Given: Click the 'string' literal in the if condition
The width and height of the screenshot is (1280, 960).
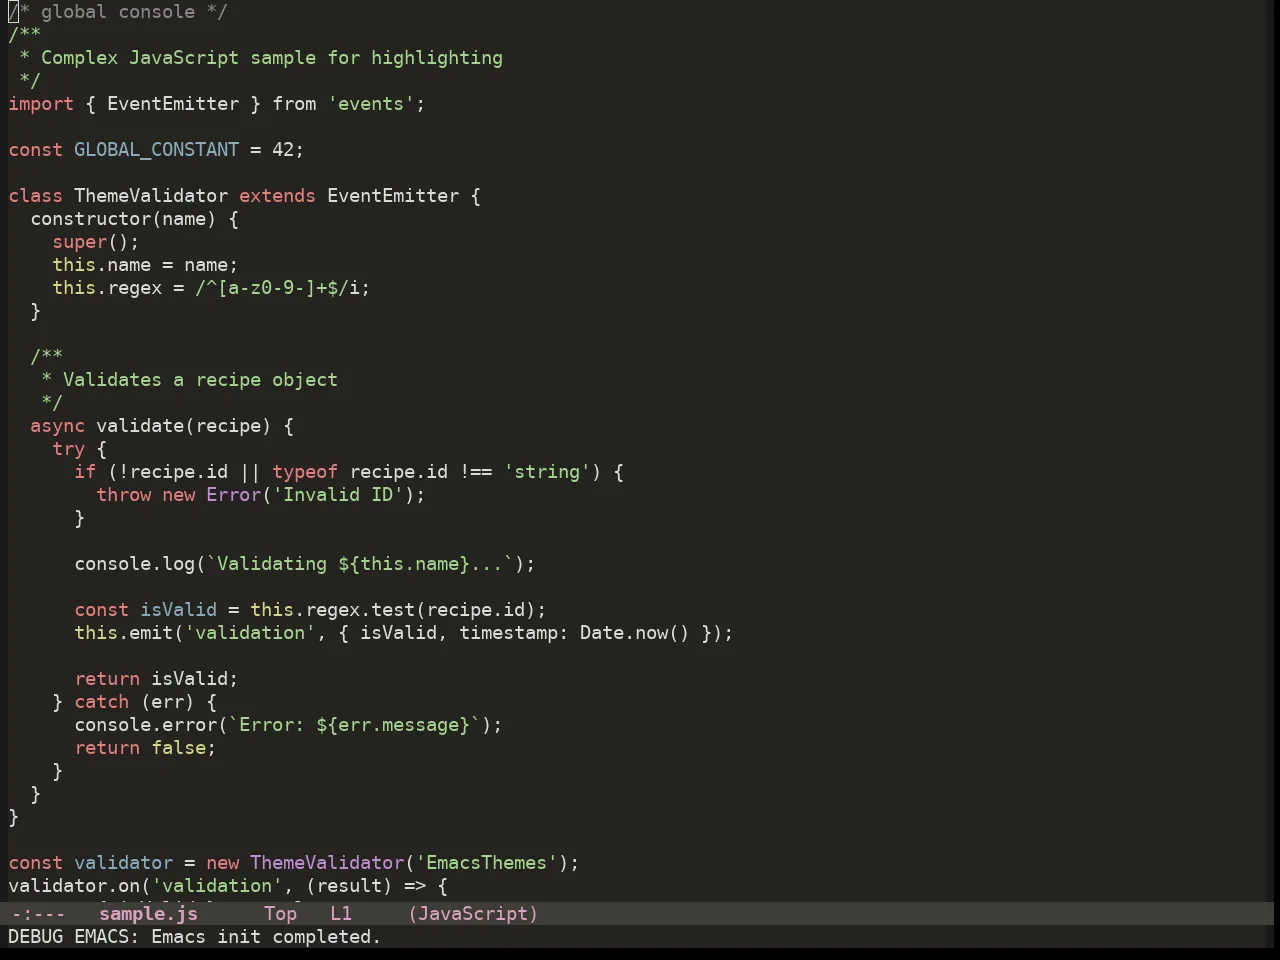Looking at the screenshot, I should [x=547, y=472].
